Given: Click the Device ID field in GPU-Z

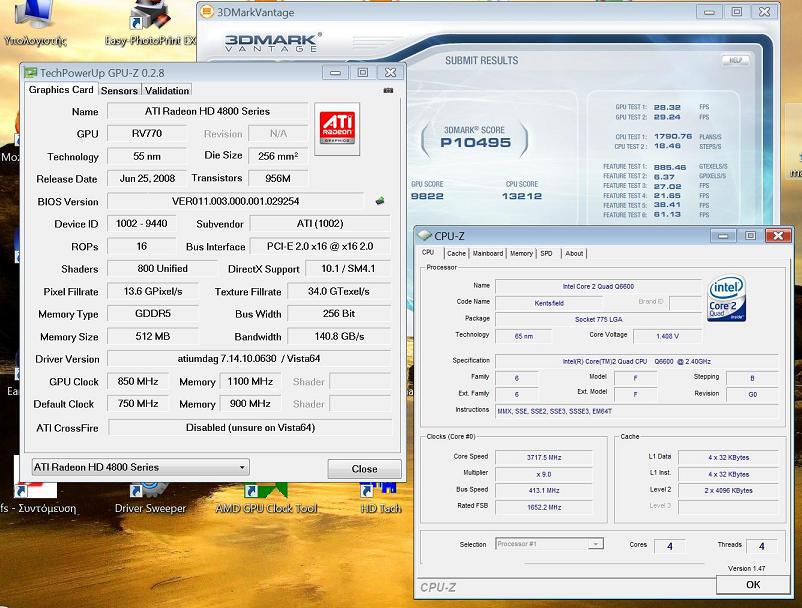Looking at the screenshot, I should tap(142, 223).
